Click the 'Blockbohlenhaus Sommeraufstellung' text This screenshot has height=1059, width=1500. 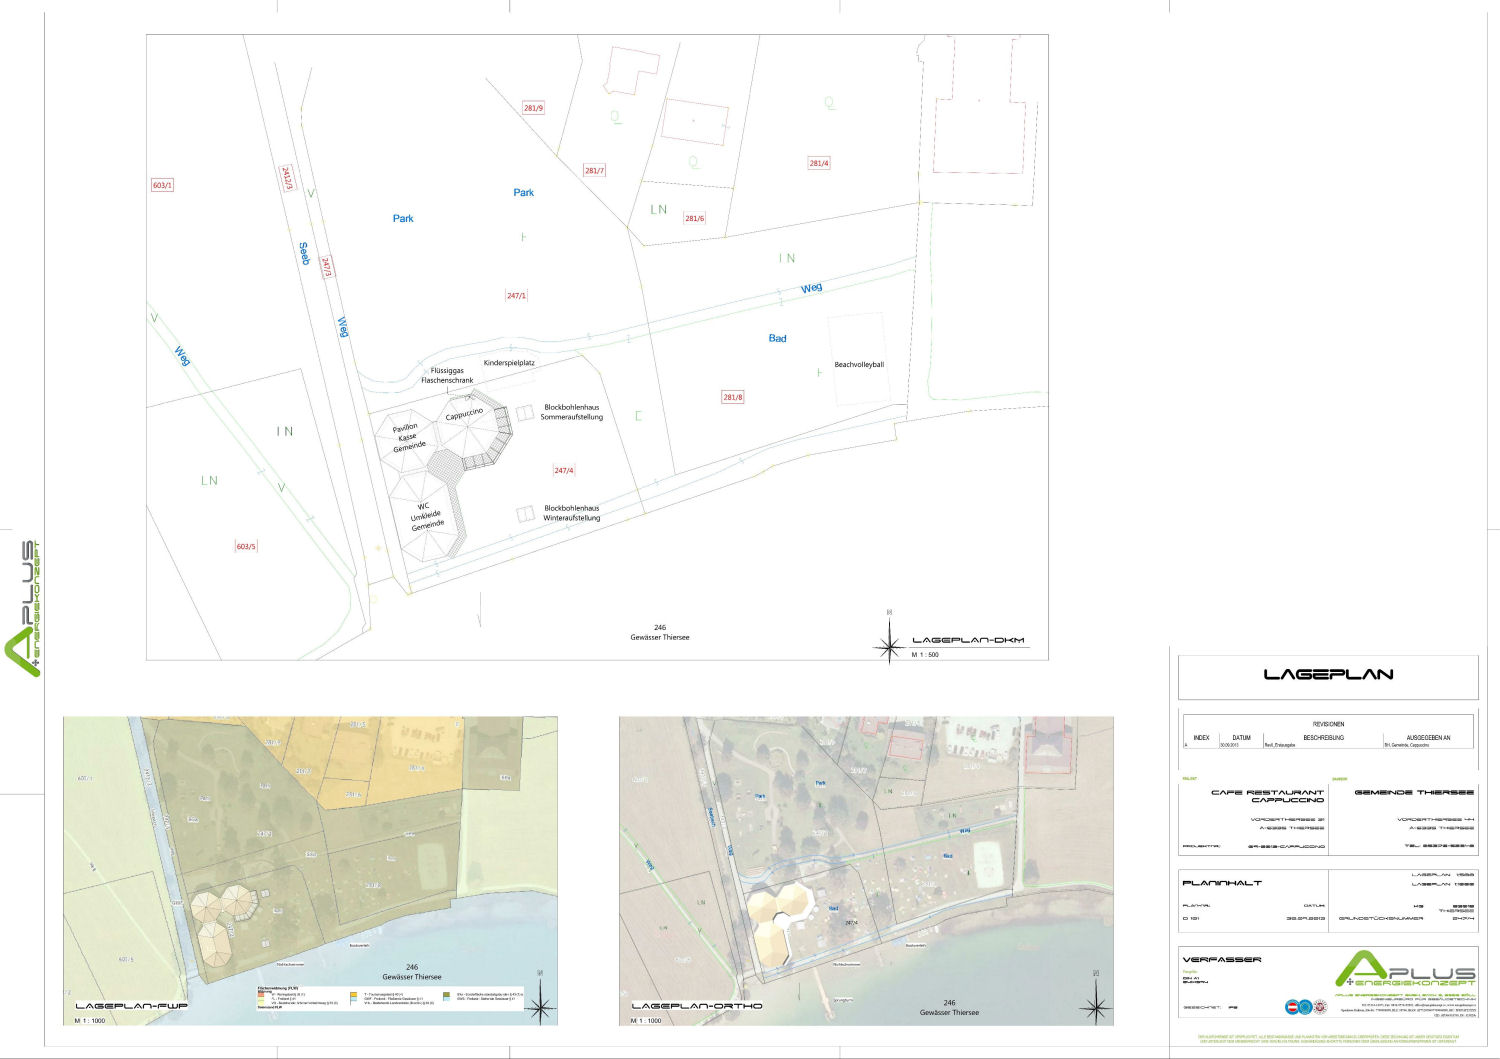(572, 412)
